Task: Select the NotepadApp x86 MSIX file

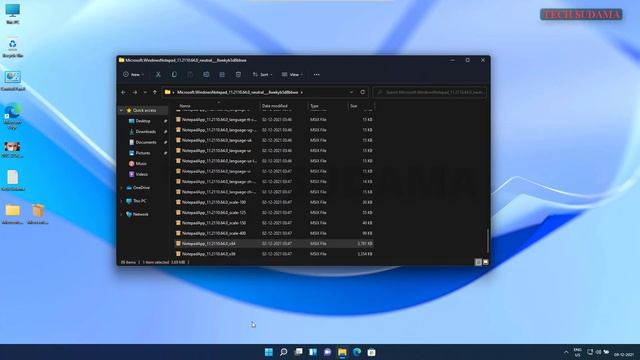Action: [x=274, y=254]
